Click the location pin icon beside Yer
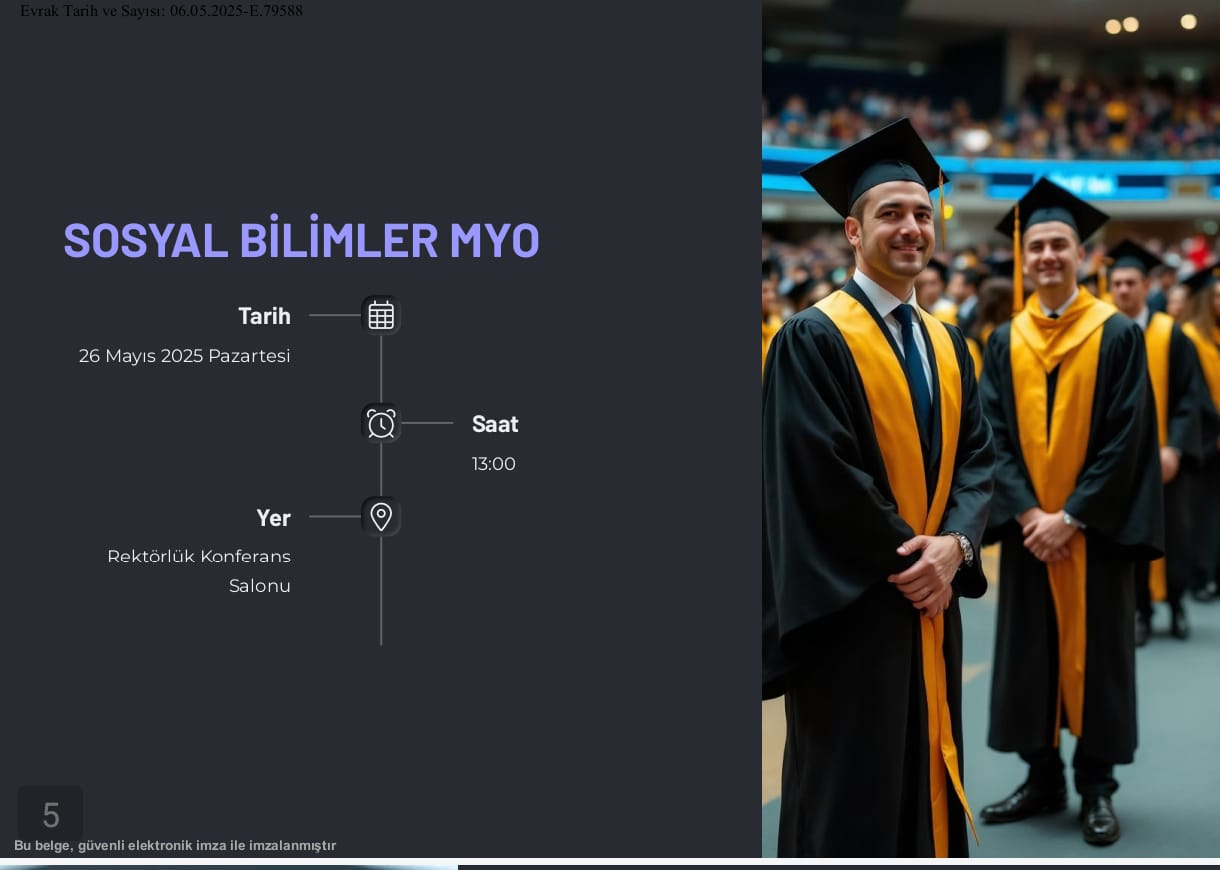This screenshot has width=1220, height=870. coord(381,517)
